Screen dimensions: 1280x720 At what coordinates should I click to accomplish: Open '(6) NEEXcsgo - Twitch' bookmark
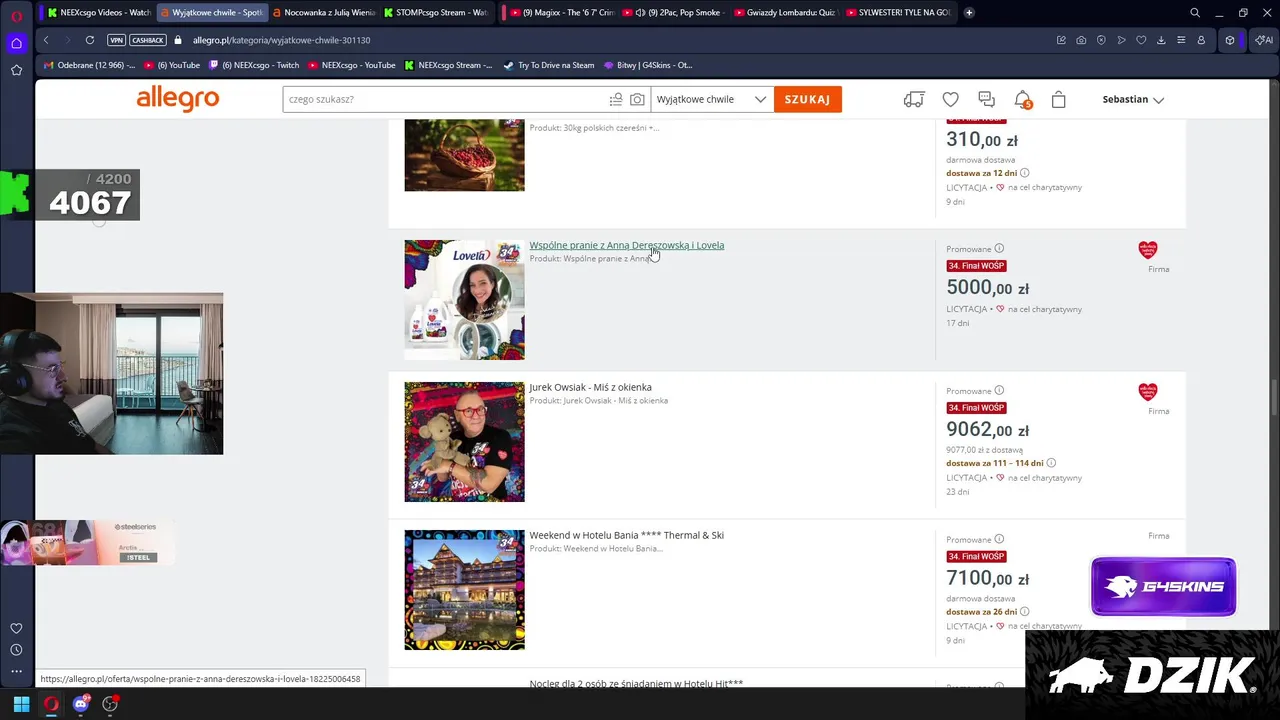click(253, 65)
